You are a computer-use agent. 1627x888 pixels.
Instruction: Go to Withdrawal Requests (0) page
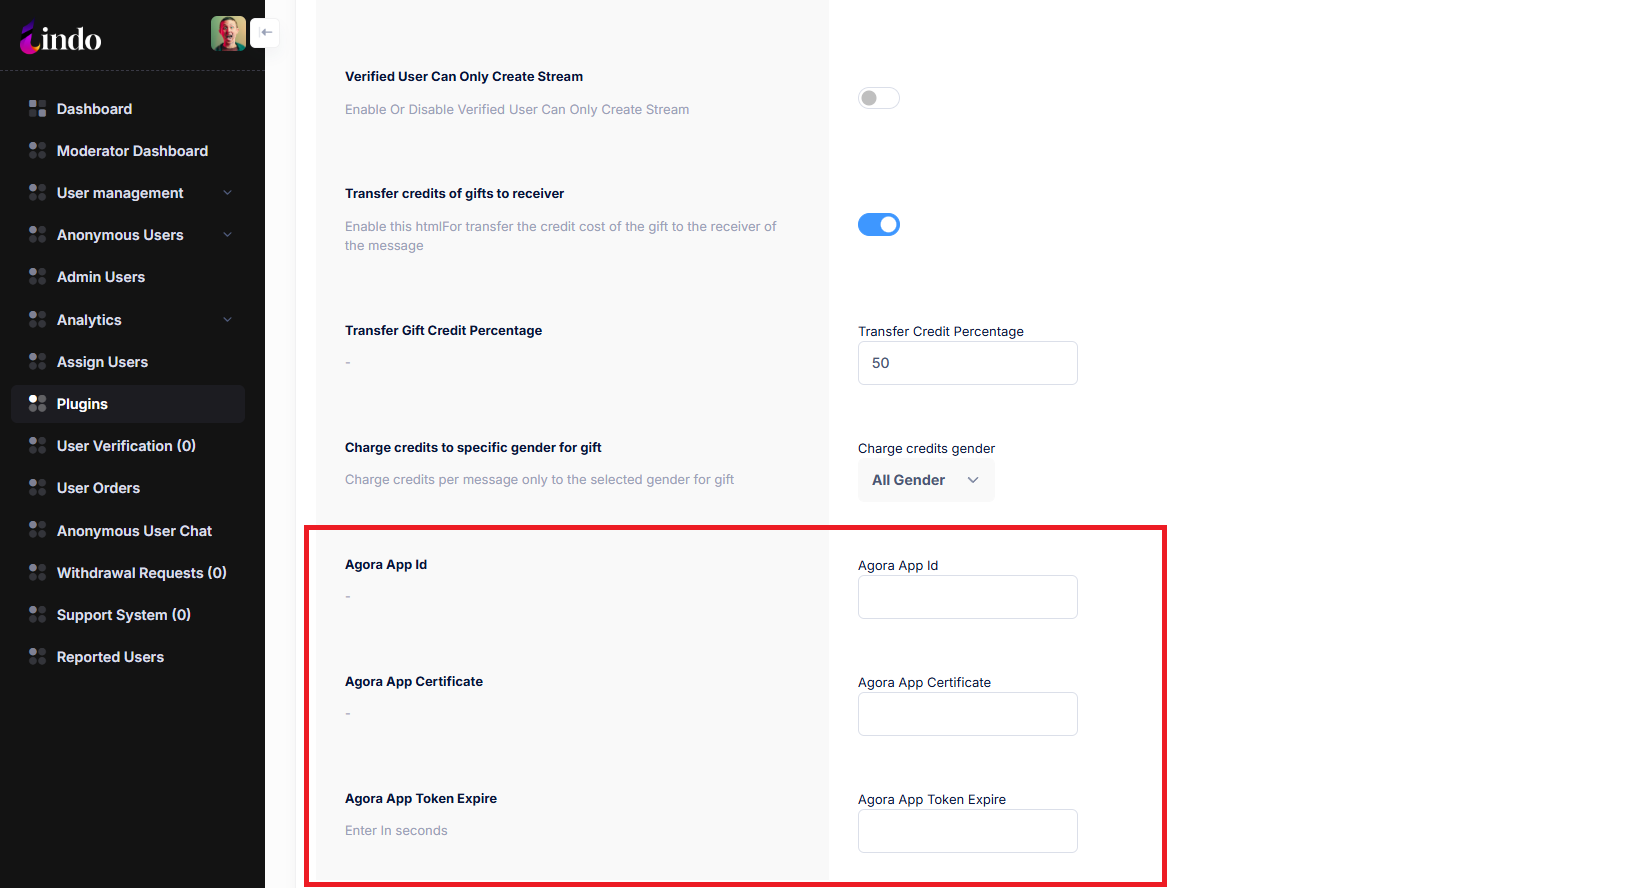click(x=141, y=573)
